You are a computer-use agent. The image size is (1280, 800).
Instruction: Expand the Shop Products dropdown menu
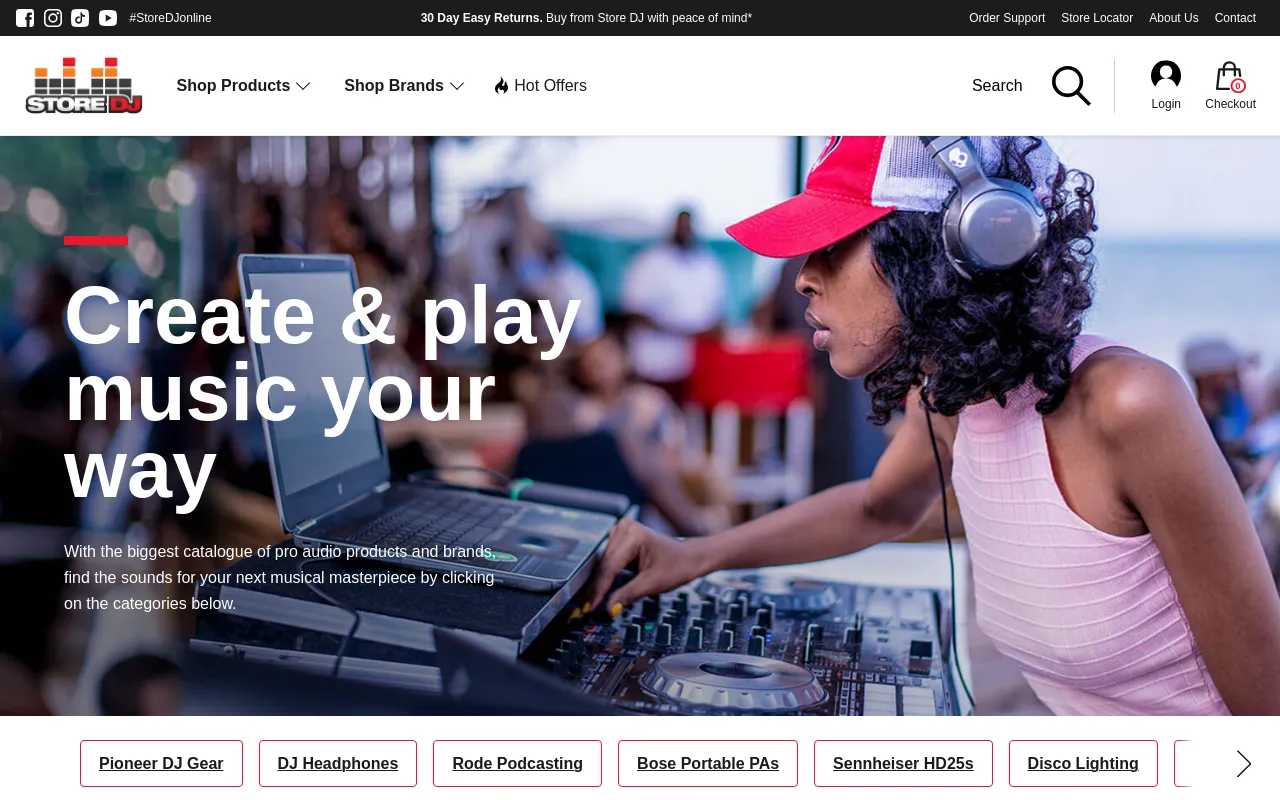coord(243,86)
